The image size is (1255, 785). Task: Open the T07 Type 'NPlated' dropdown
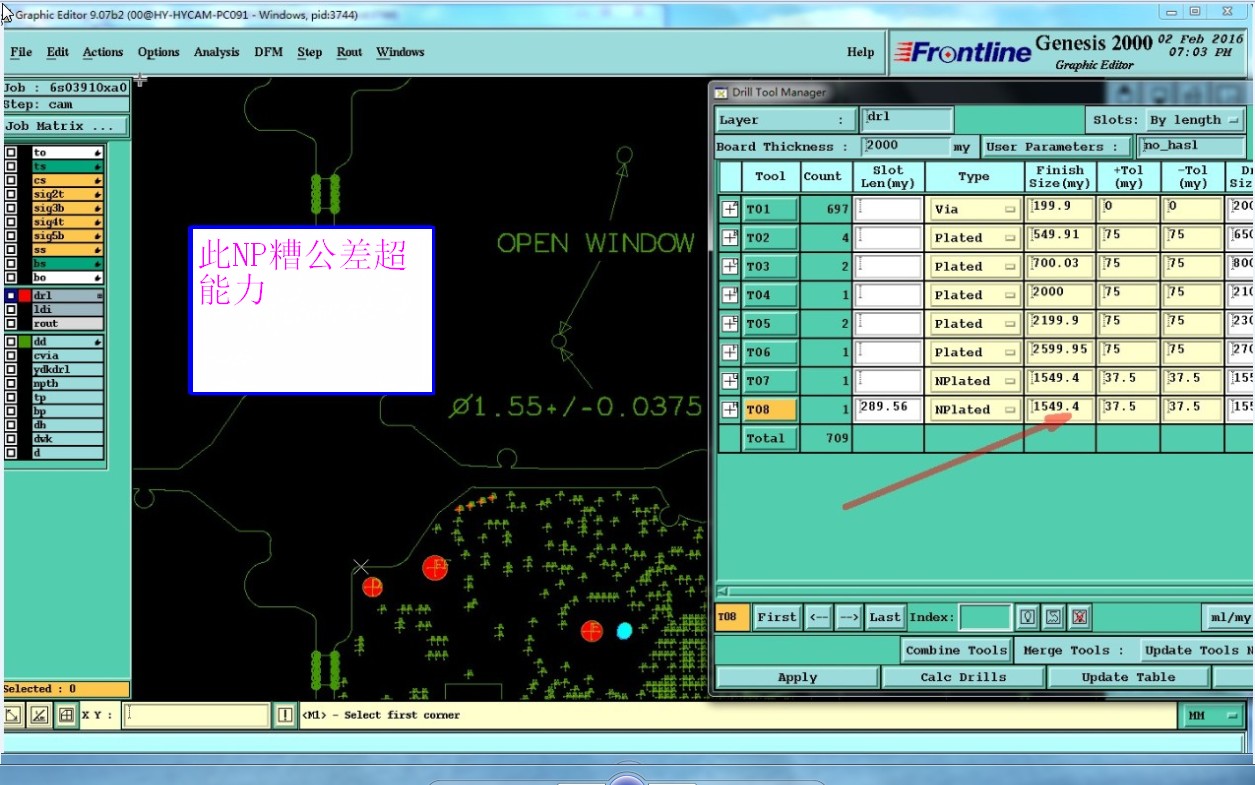974,381
